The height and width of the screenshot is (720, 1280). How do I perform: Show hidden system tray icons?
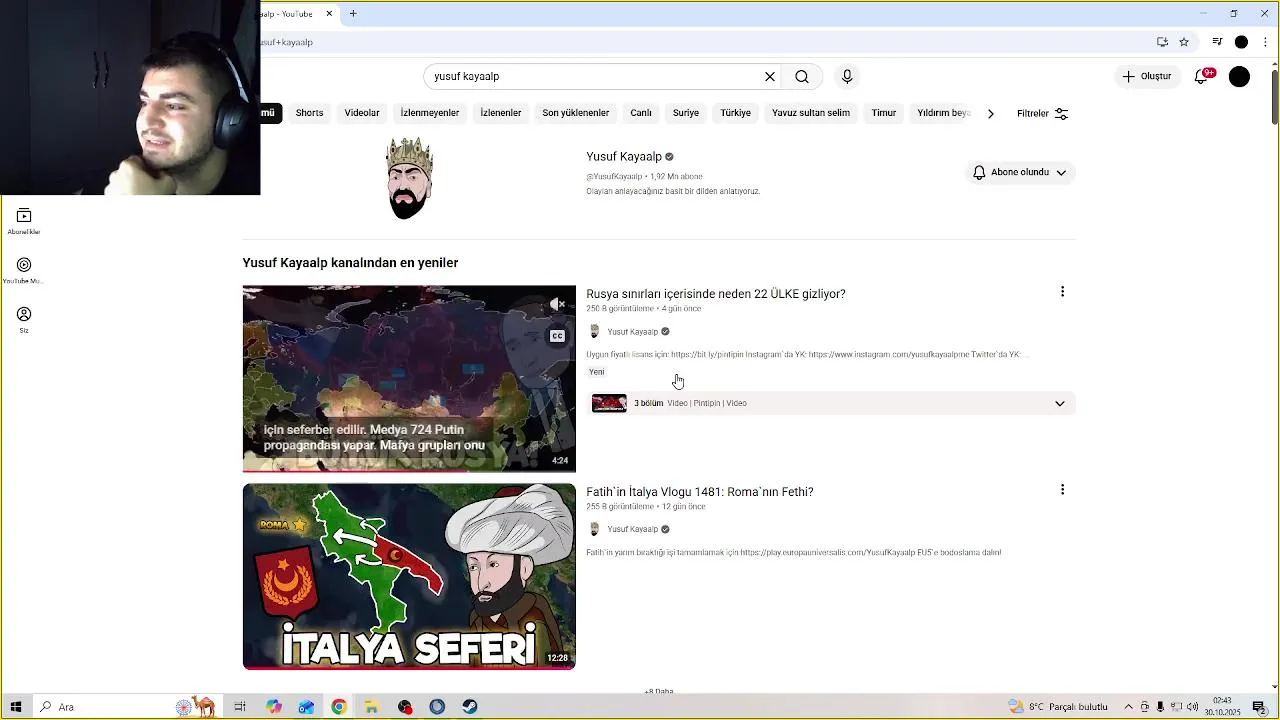[x=1129, y=707]
